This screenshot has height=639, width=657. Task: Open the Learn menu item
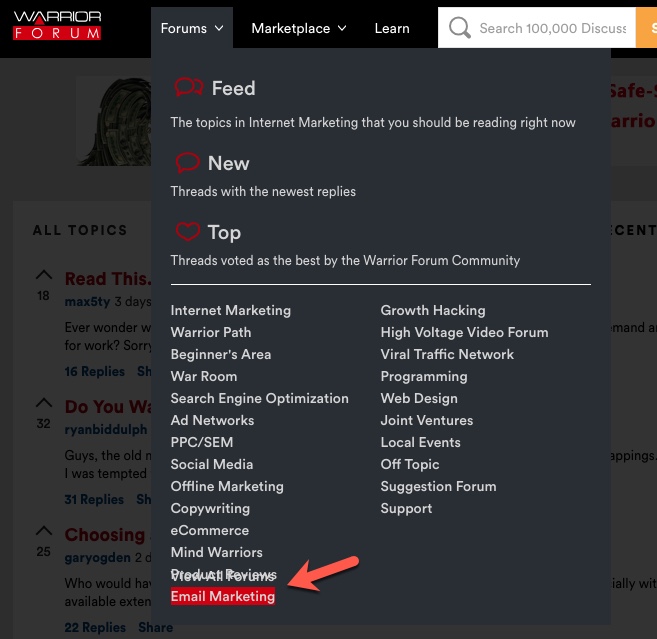point(391,28)
